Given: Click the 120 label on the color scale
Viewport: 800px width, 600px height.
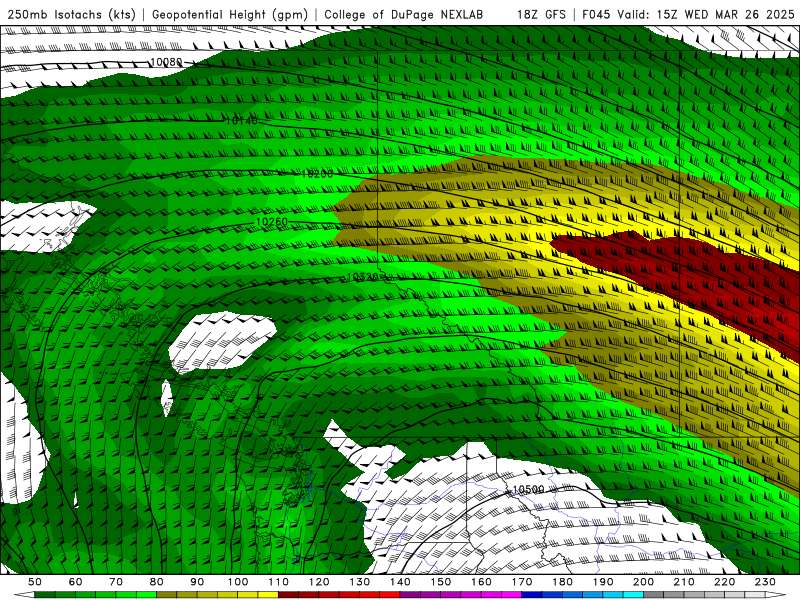Looking at the screenshot, I should 319,582.
